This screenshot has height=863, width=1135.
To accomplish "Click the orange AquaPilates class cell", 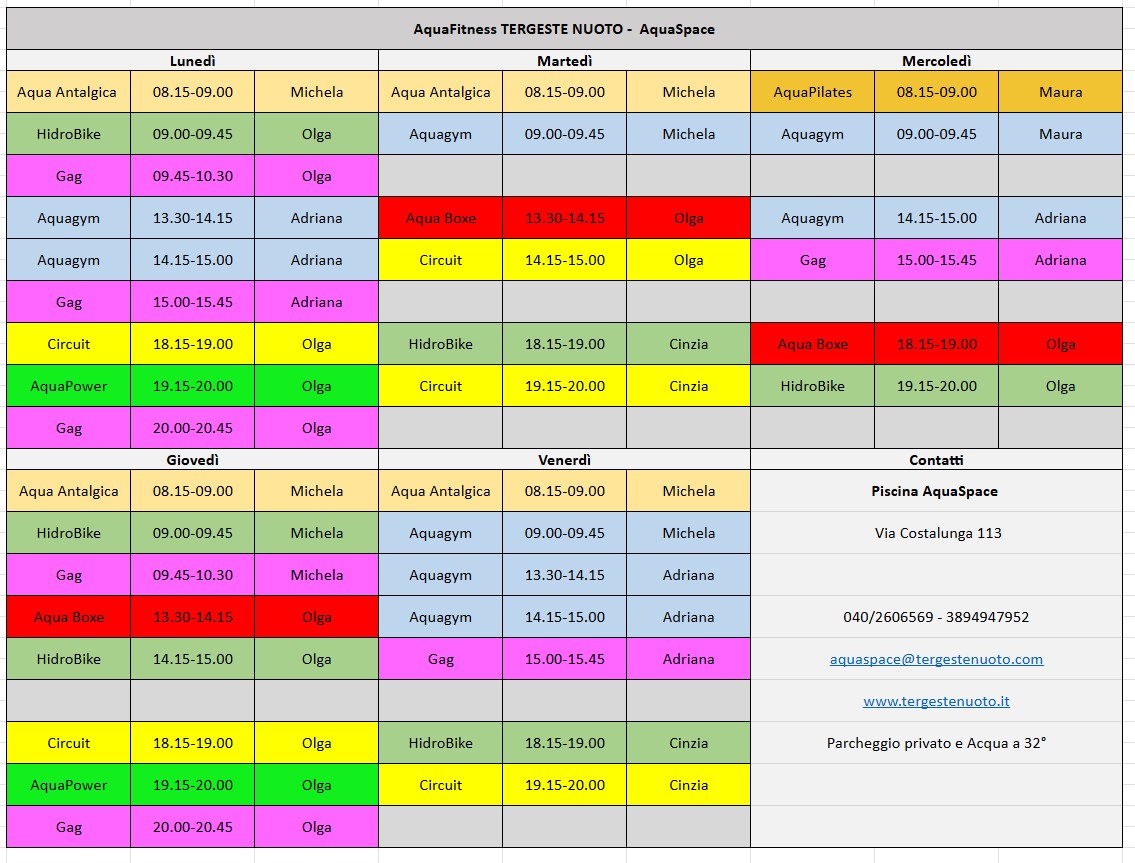I will click(812, 92).
